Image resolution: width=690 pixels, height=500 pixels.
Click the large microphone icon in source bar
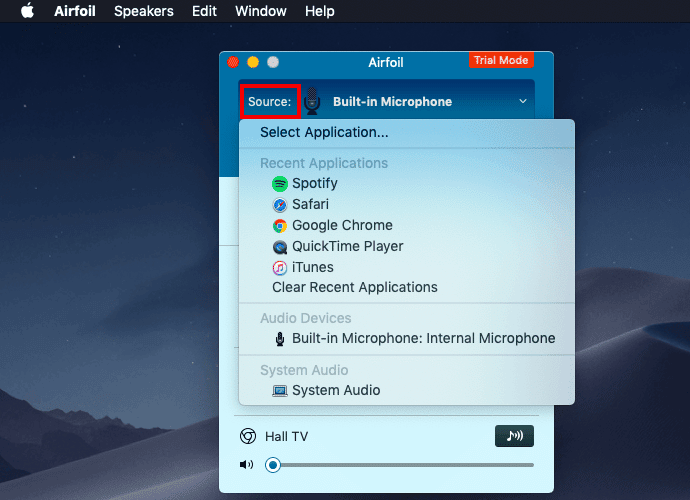pyautogui.click(x=312, y=101)
